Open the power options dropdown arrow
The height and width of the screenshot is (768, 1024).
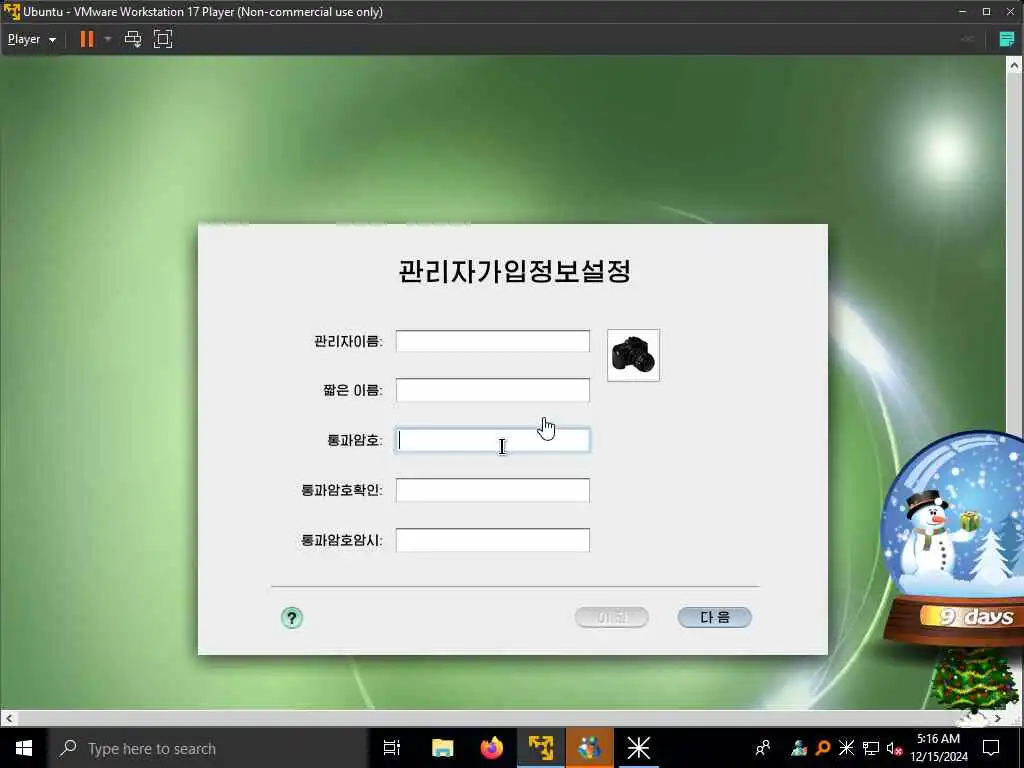pyautogui.click(x=108, y=39)
